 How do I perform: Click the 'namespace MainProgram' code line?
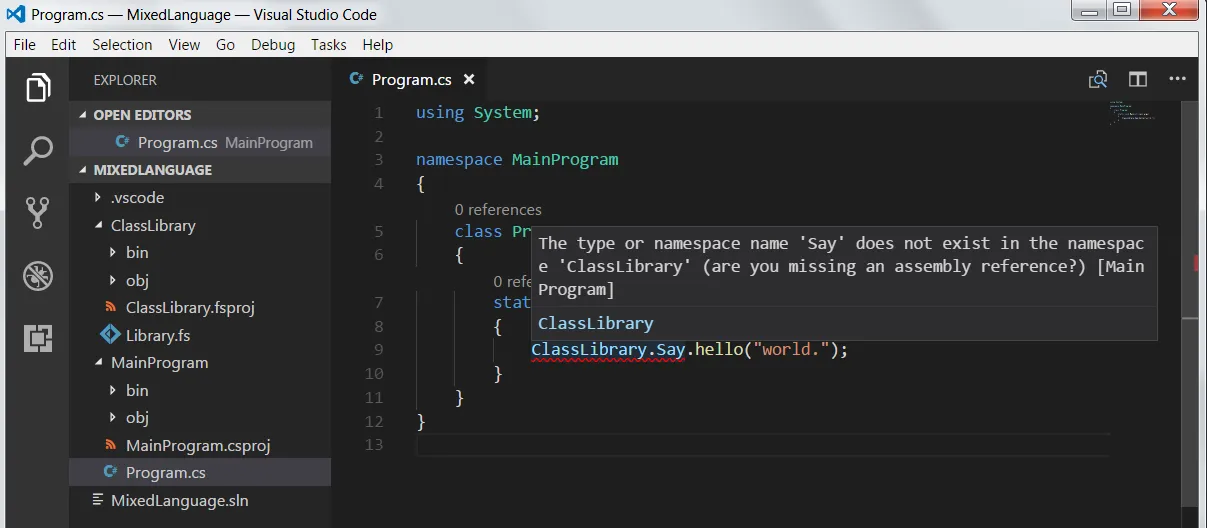(x=517, y=160)
